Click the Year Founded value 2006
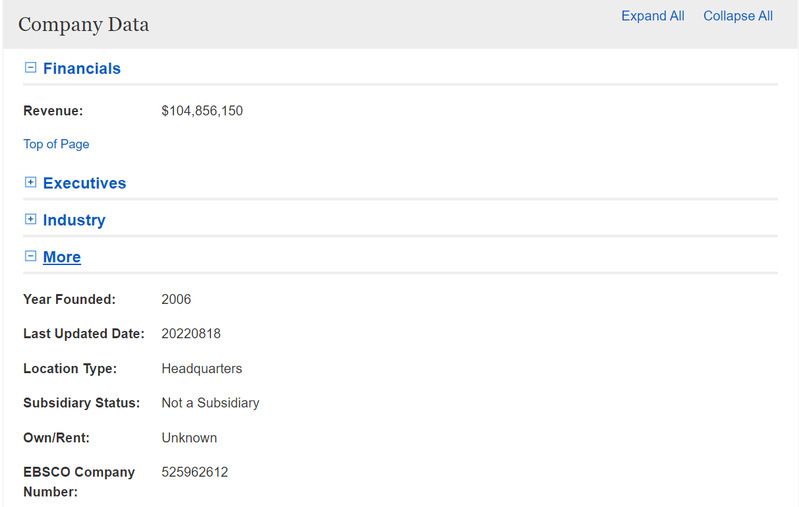Image resolution: width=799 pixels, height=507 pixels. (x=176, y=299)
